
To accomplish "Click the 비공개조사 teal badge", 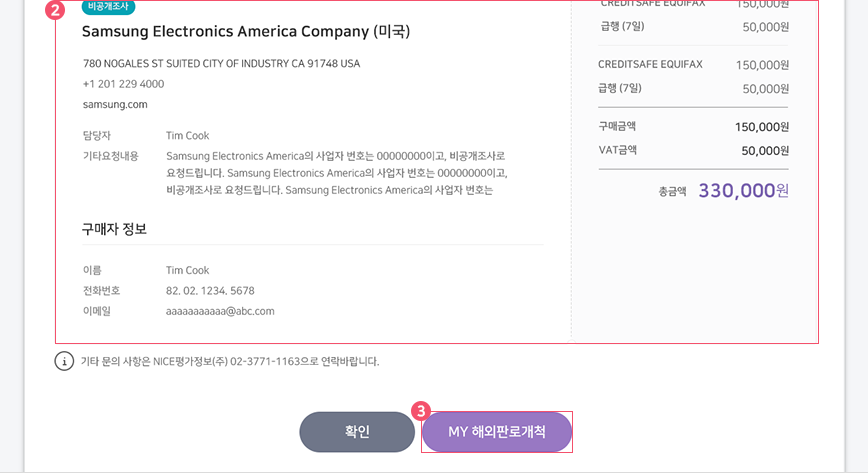I will (108, 7).
